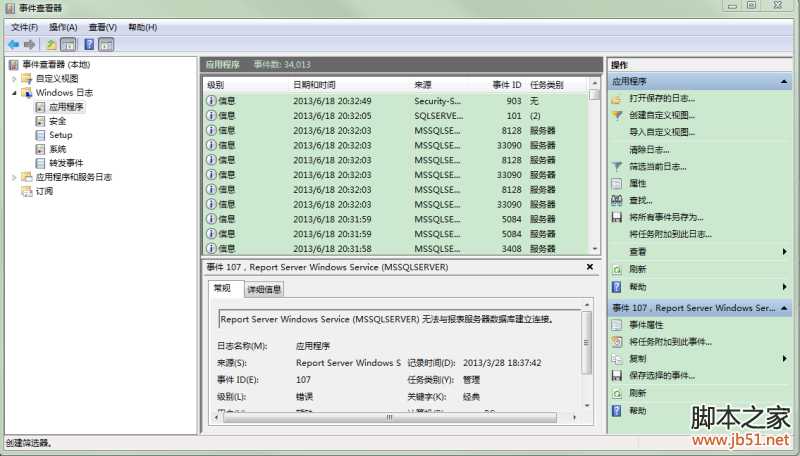The height and width of the screenshot is (456, 800).
Task: Sort the list by 日期和时间 column header
Action: pos(351,85)
